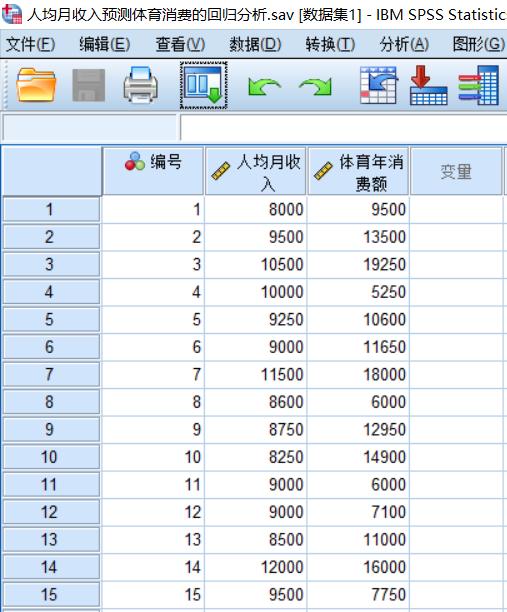Click consumption cell 19250

click(358, 265)
